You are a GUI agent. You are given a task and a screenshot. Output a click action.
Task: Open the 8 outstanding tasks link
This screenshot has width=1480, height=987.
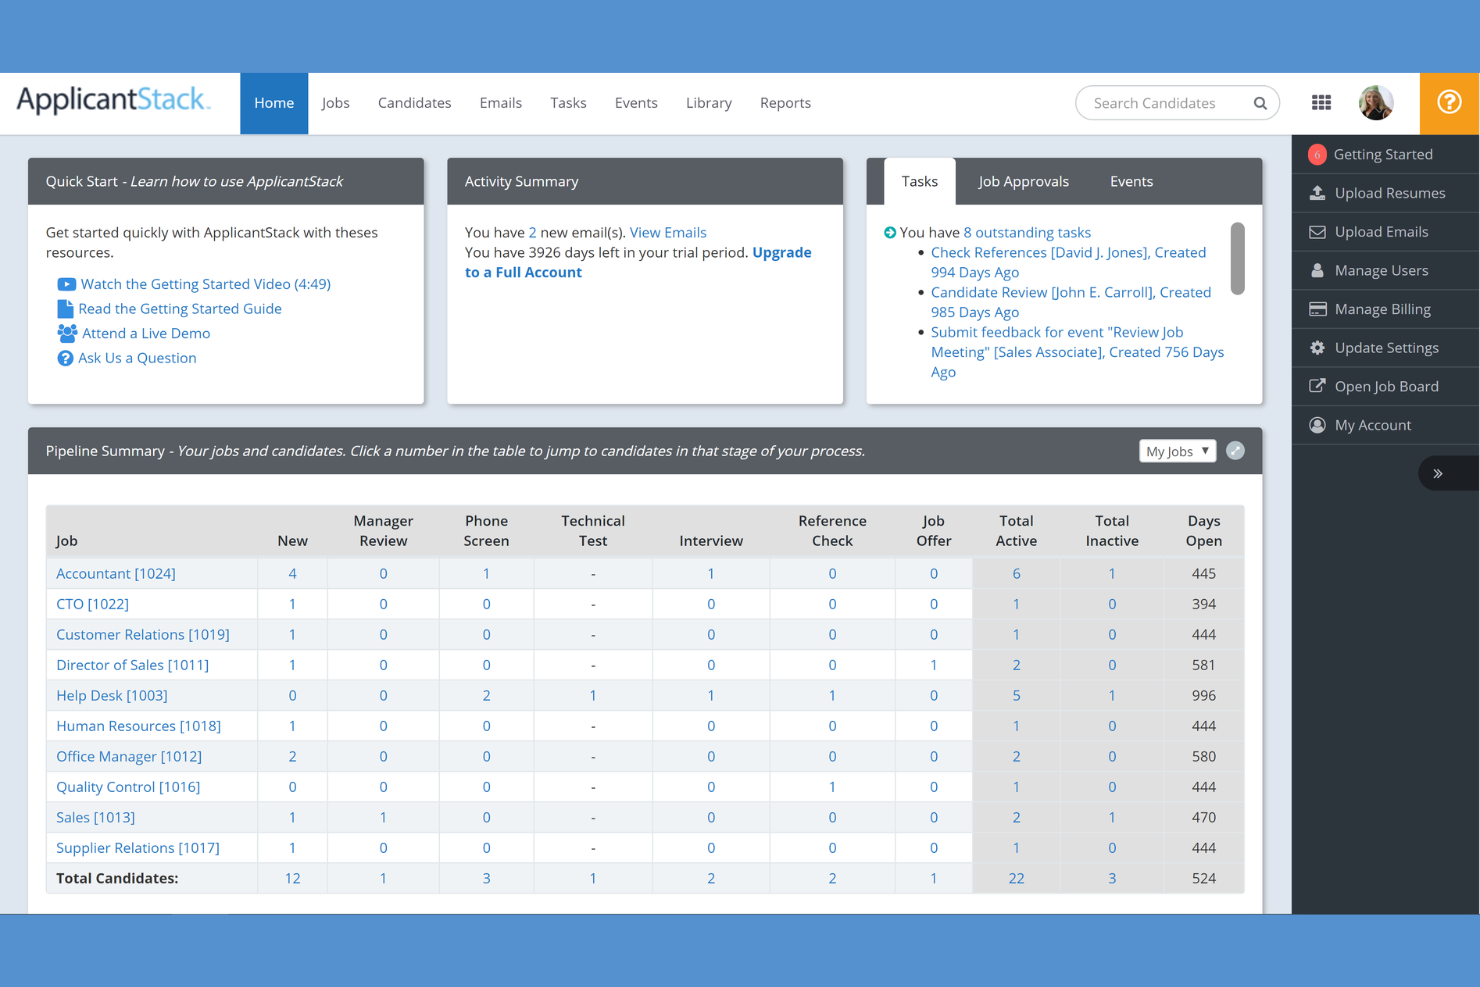pyautogui.click(x=1027, y=232)
